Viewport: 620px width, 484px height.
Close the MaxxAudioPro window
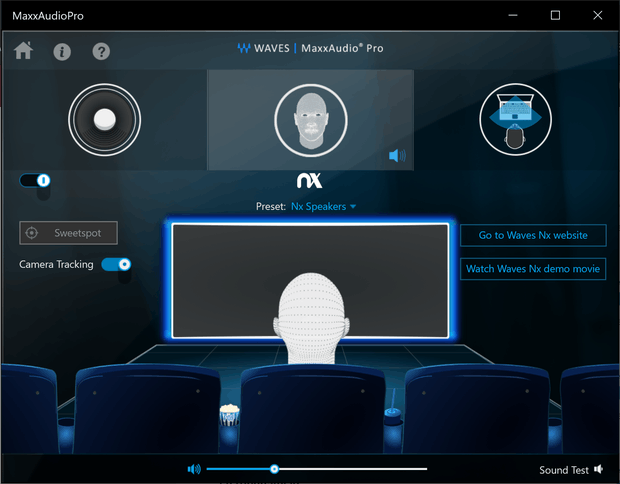[x=598, y=15]
